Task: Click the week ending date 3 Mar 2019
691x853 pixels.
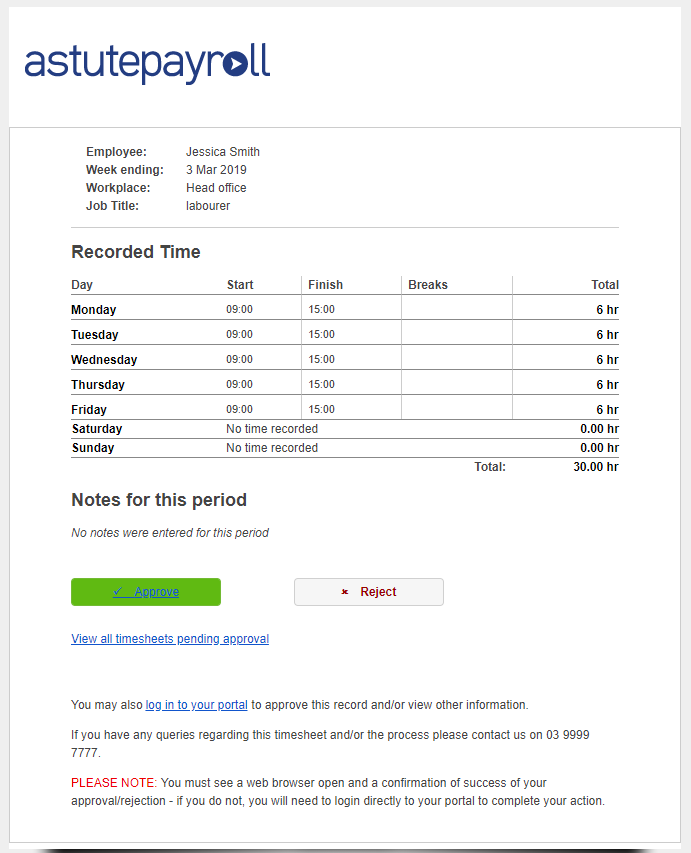Action: pos(216,169)
